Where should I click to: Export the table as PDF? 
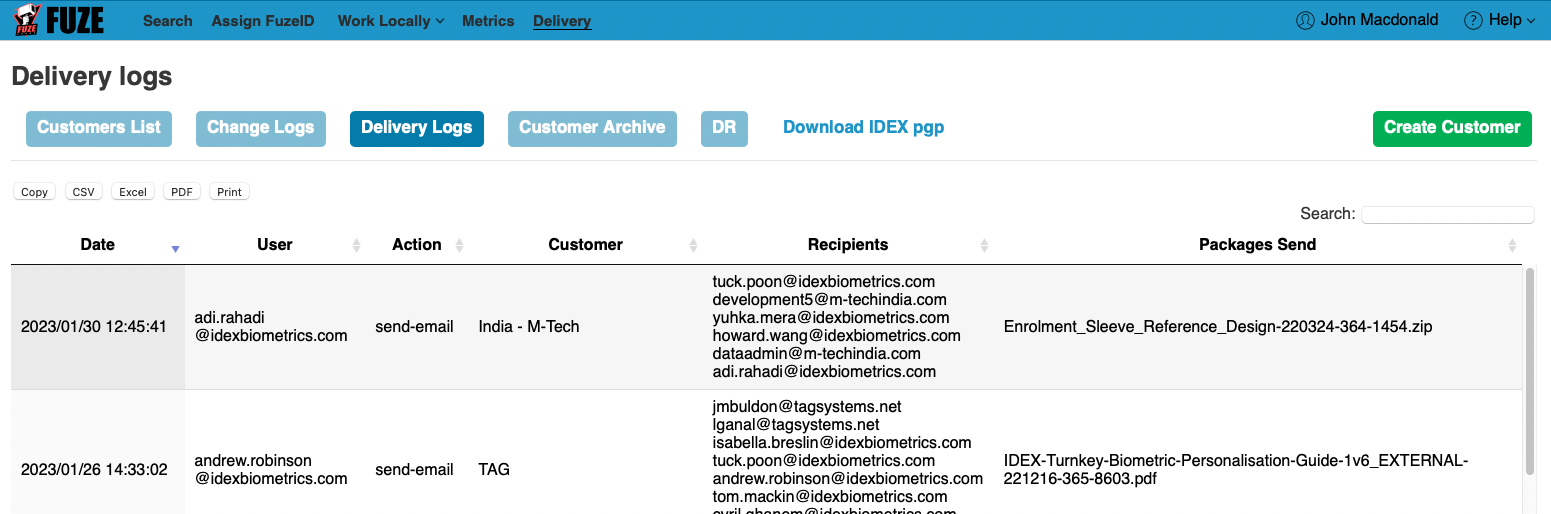point(182,192)
